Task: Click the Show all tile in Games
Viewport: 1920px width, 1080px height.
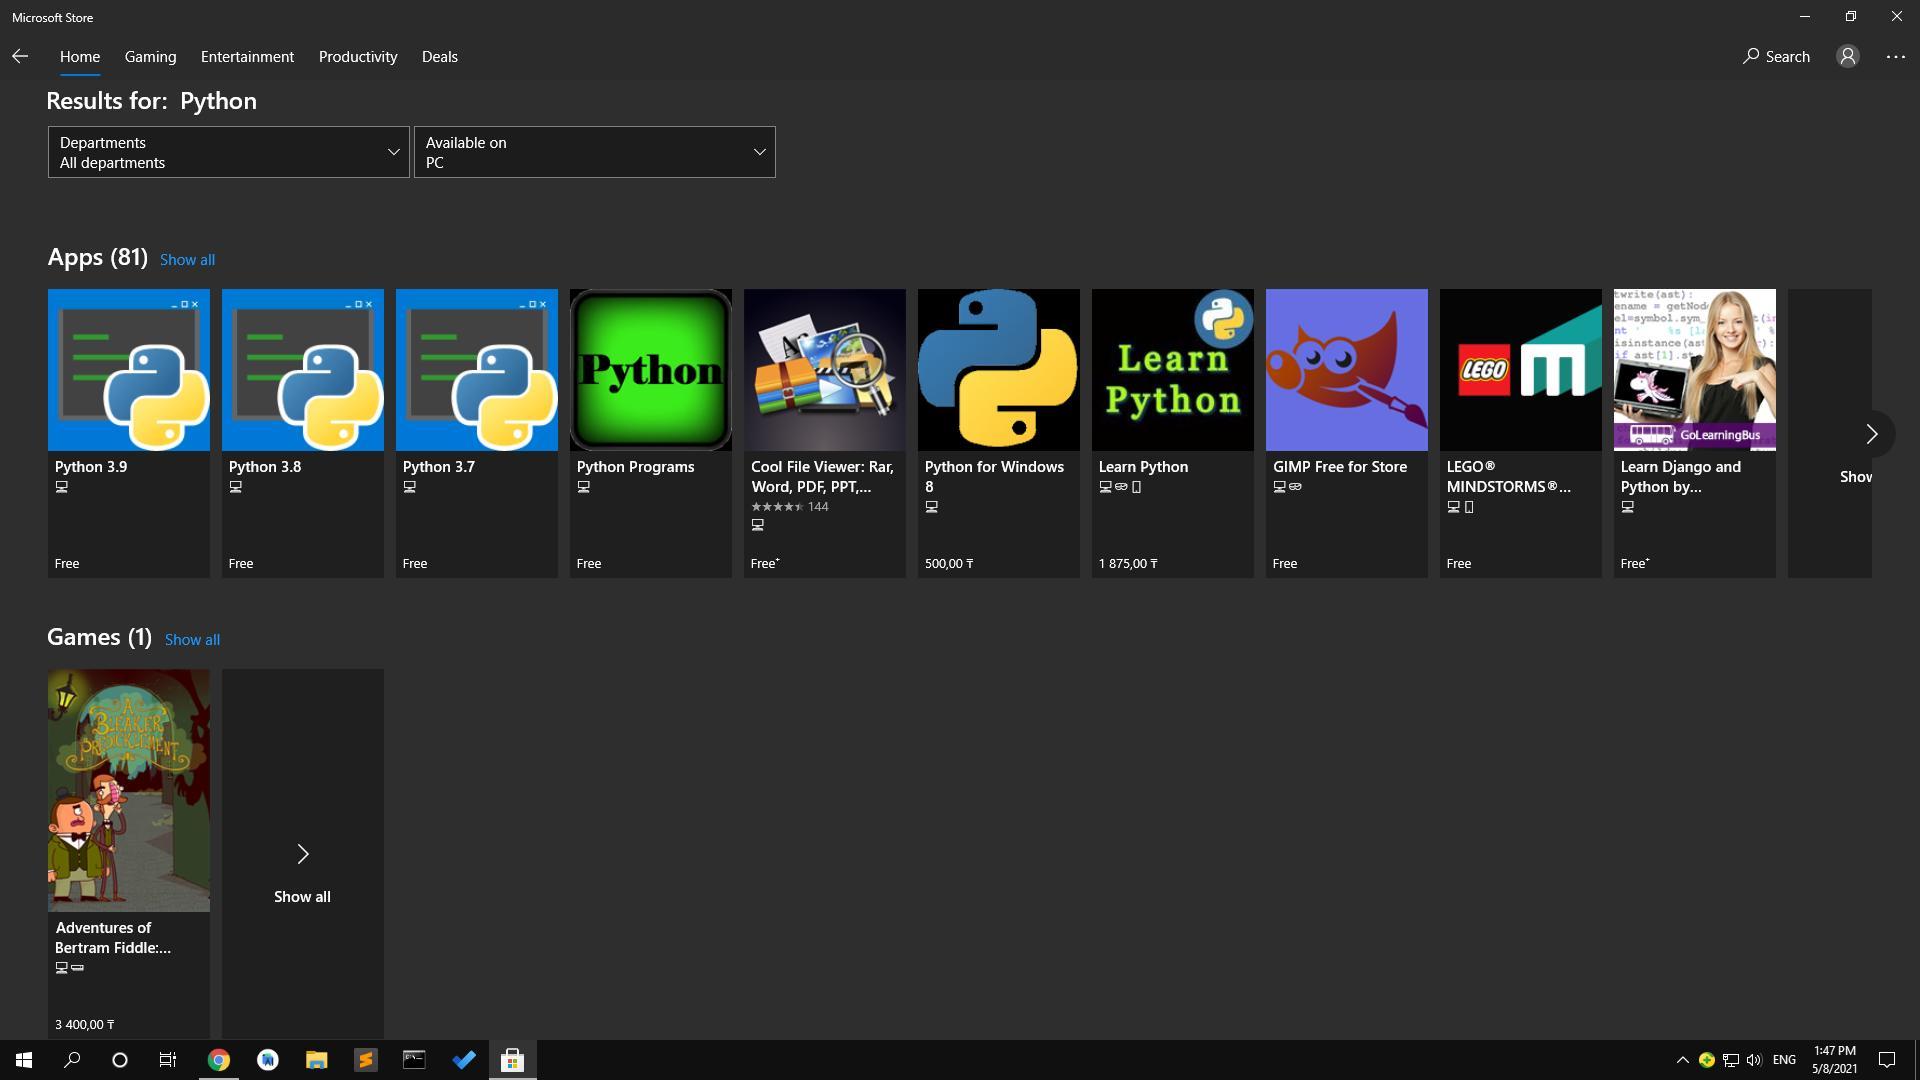Action: coord(302,855)
